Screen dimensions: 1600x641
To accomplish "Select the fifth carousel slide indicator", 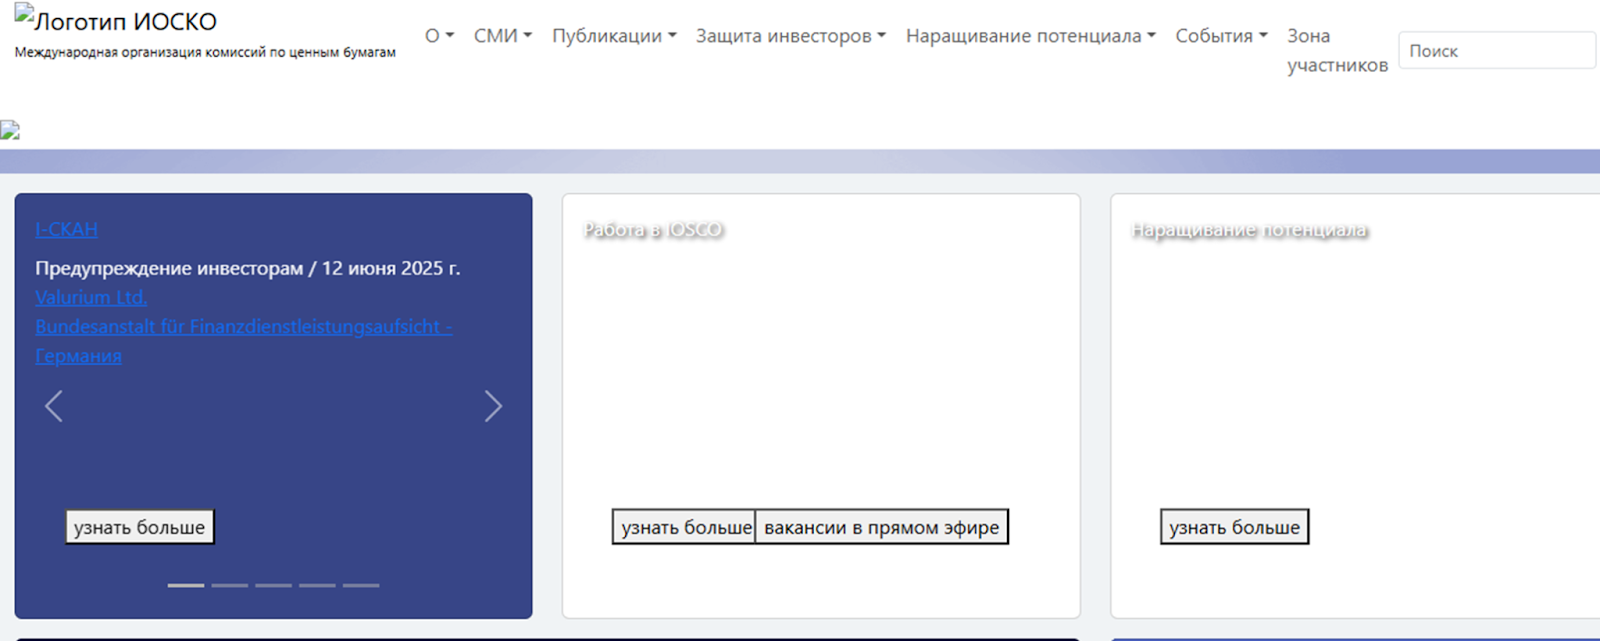I will pos(361,585).
